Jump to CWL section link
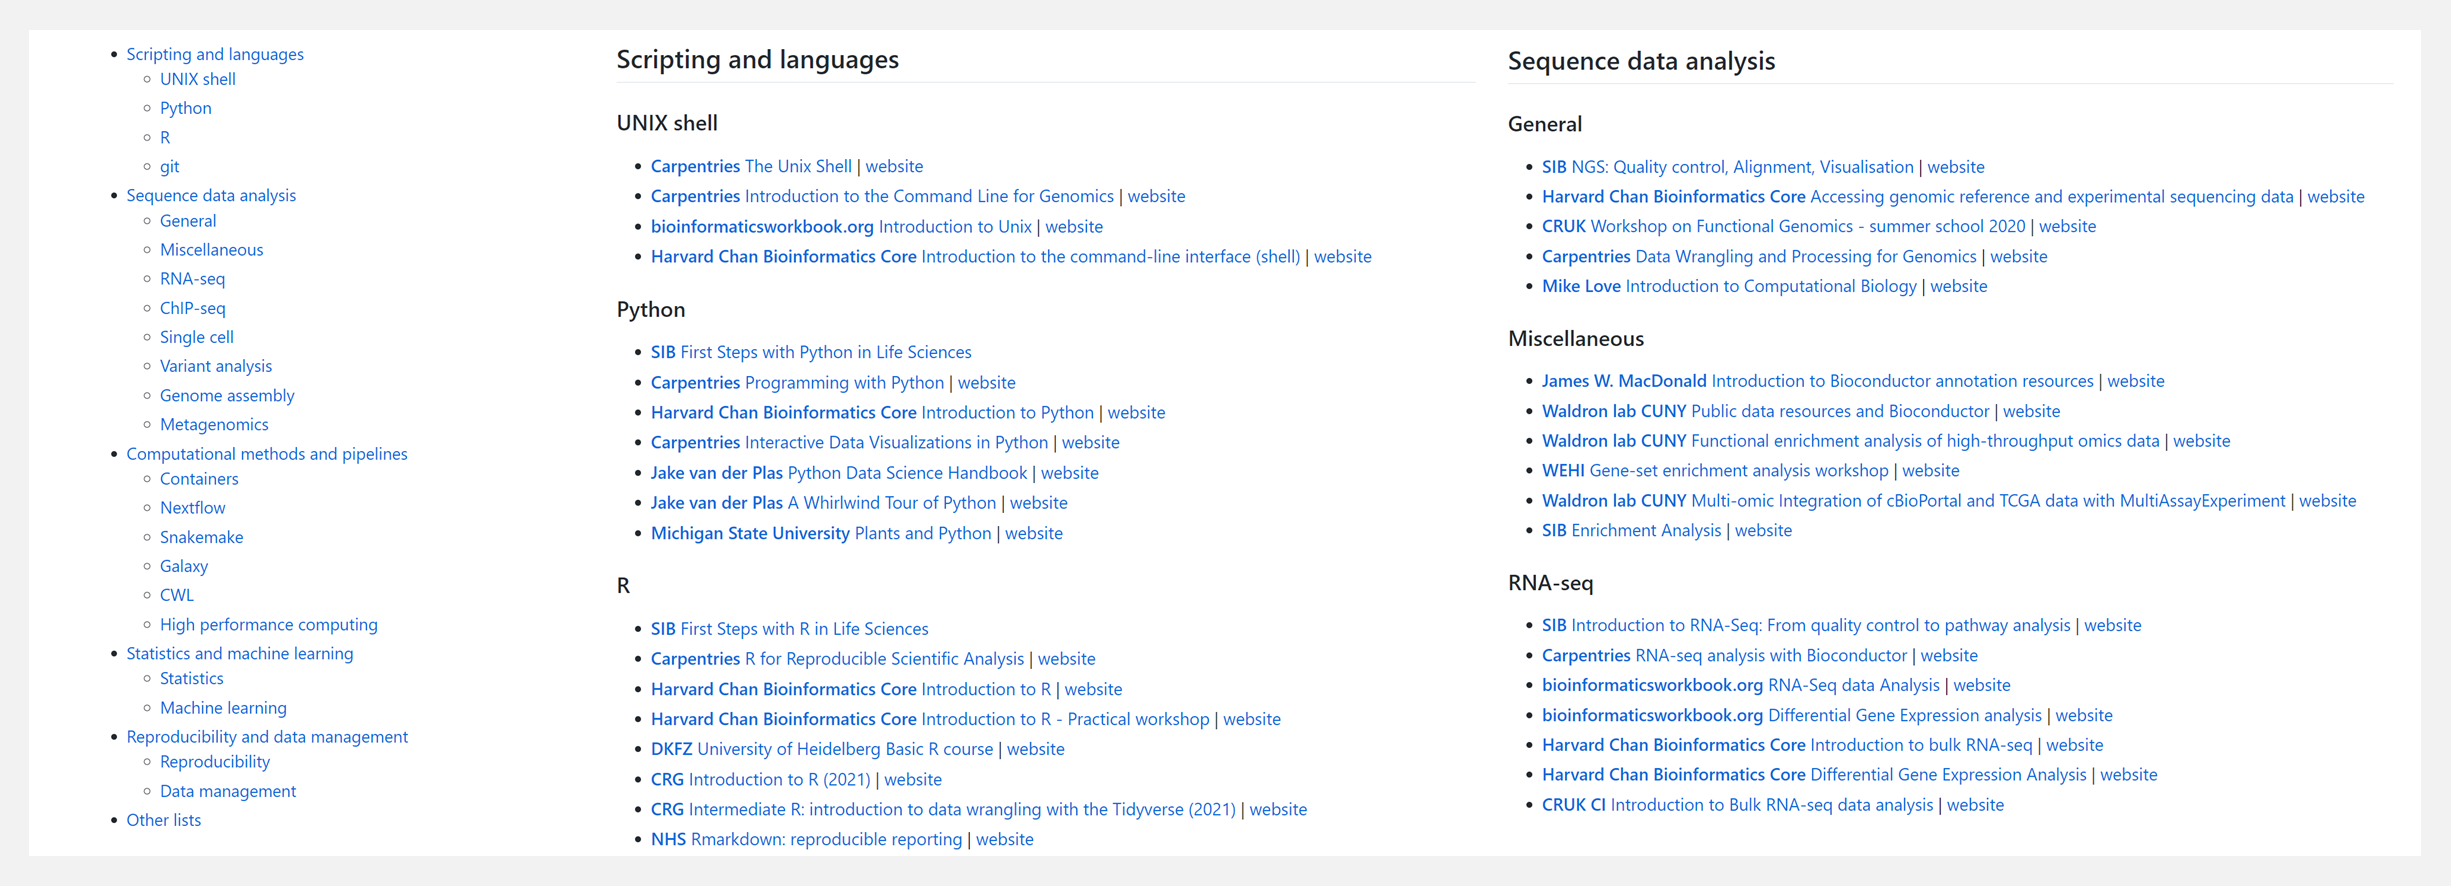 point(177,595)
